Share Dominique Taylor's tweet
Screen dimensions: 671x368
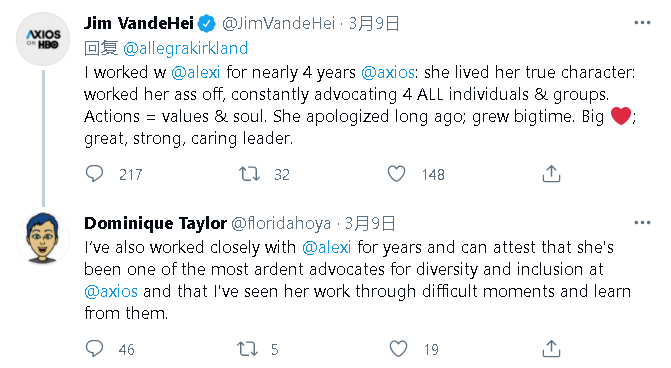[x=551, y=349]
